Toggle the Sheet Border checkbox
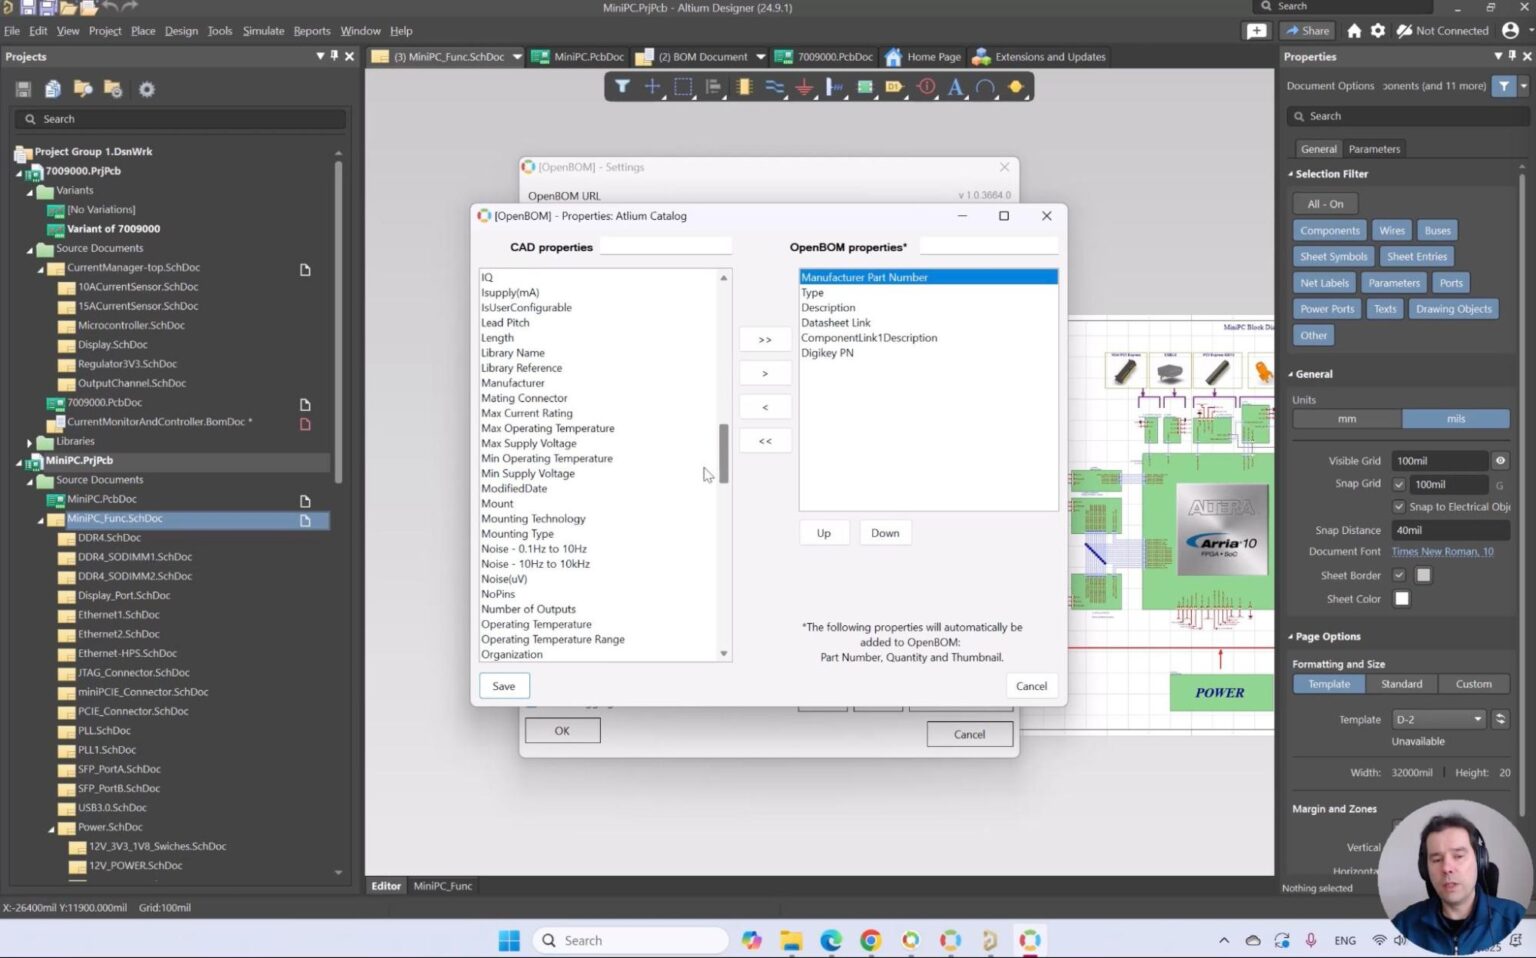Image resolution: width=1536 pixels, height=958 pixels. click(1399, 575)
